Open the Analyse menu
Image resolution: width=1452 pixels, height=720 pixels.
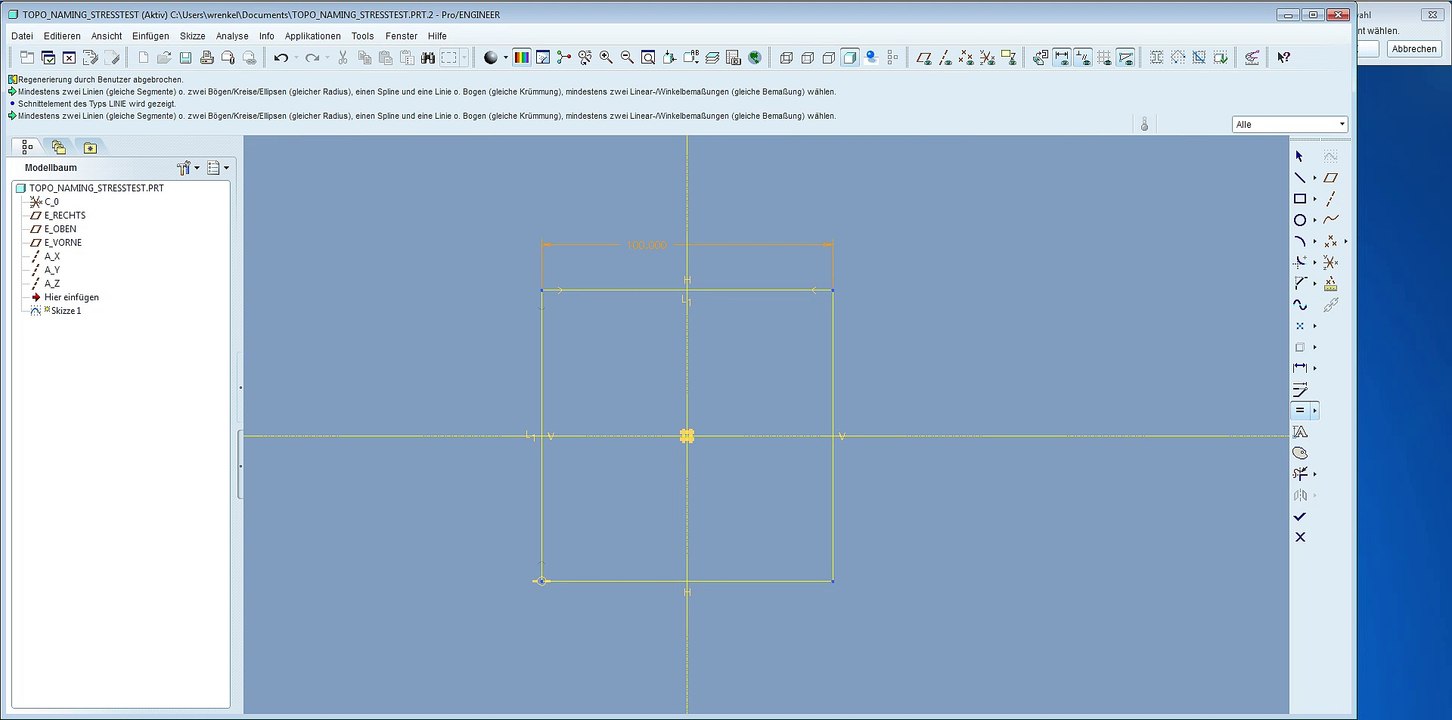point(232,36)
